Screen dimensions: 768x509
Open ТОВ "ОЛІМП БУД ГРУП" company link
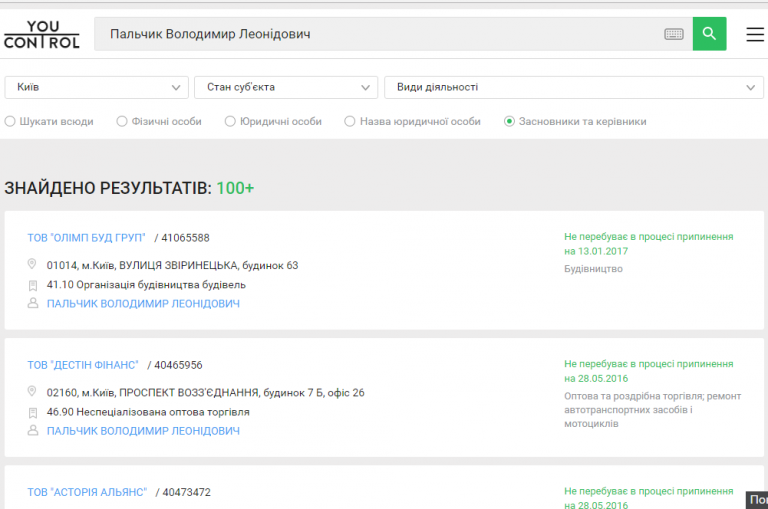point(86,238)
